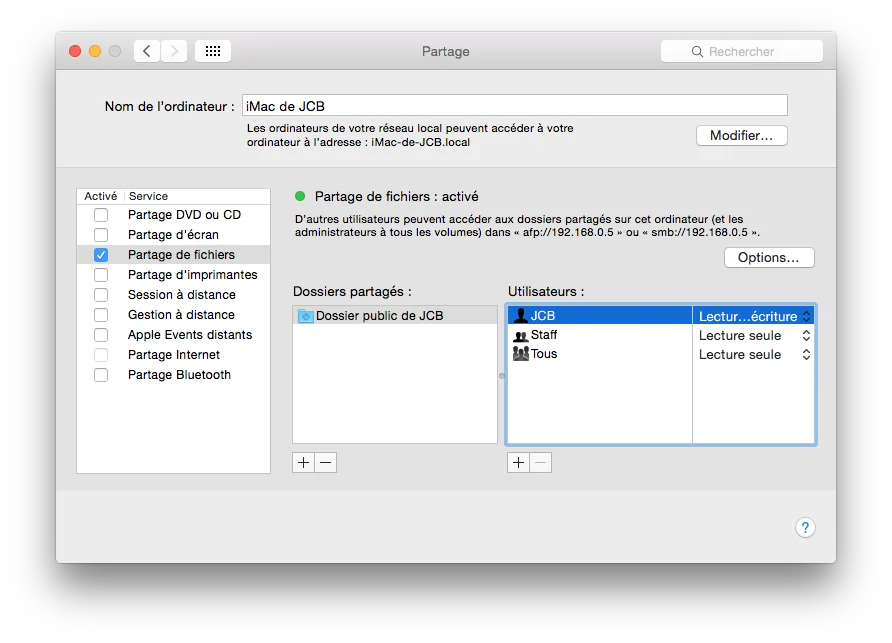Select the Apple Events distants service row
This screenshot has height=643, width=892.
click(174, 335)
